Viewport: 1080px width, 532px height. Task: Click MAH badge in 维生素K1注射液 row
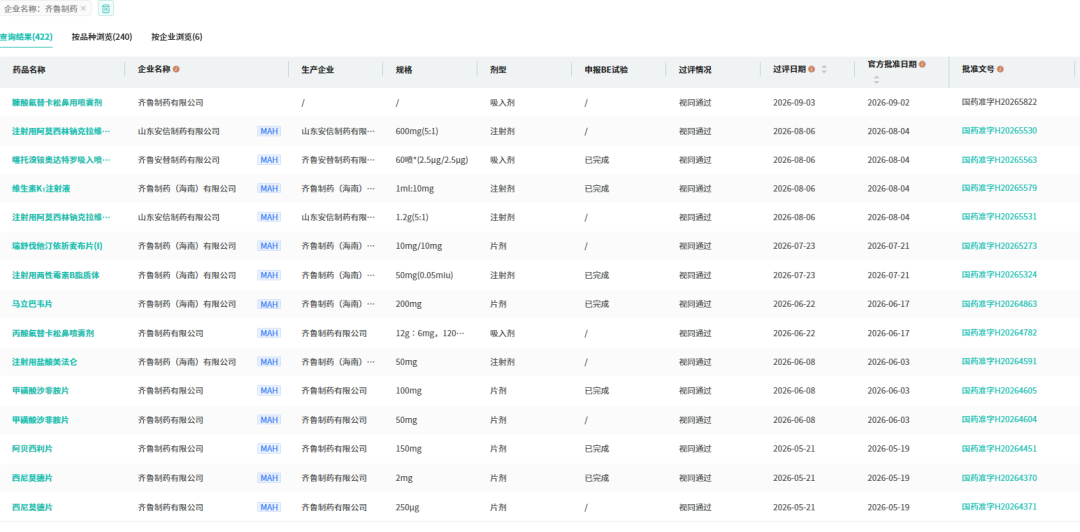coord(269,188)
